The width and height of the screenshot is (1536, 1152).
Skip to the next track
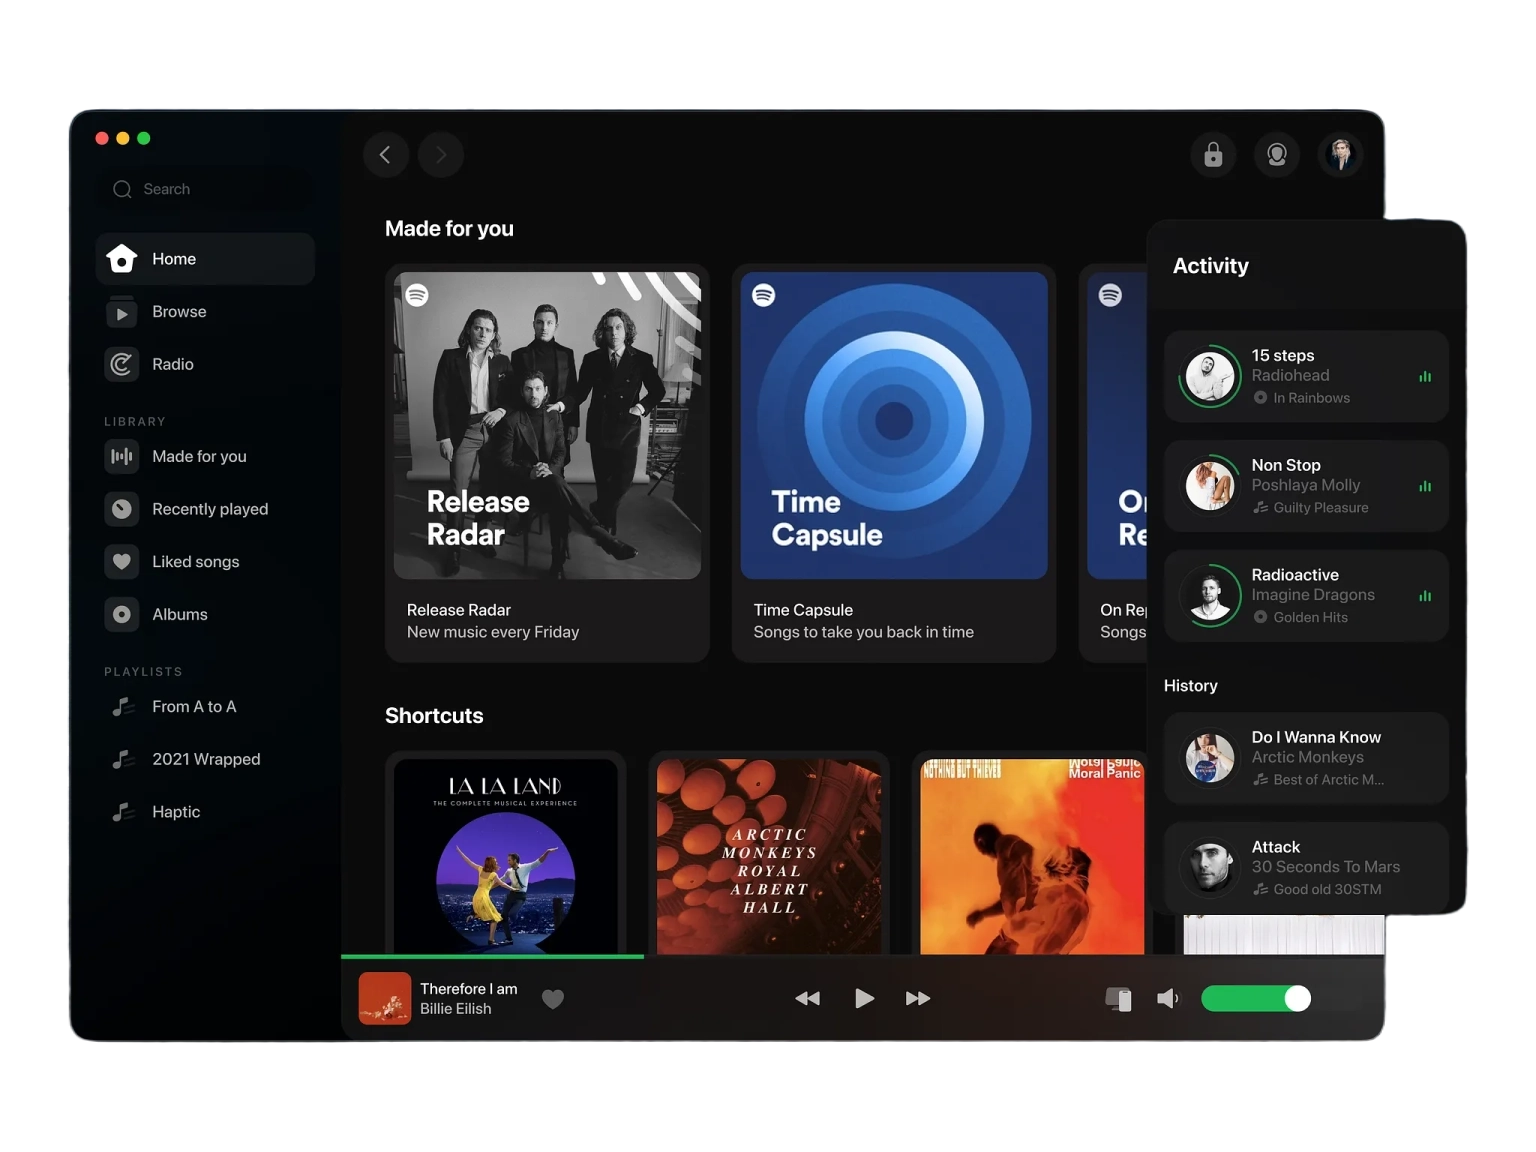click(x=918, y=999)
